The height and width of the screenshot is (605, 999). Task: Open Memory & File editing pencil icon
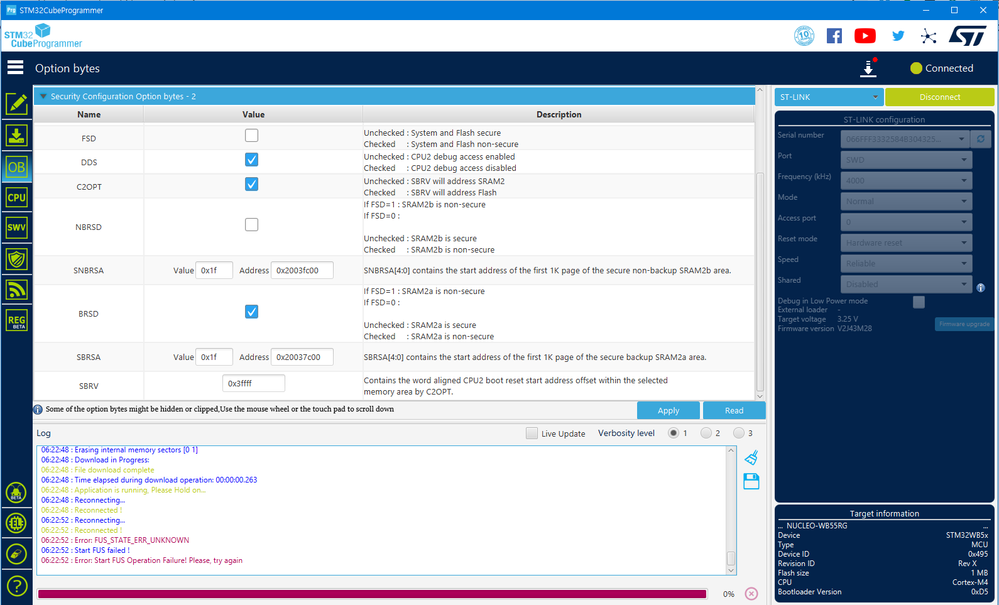17,104
